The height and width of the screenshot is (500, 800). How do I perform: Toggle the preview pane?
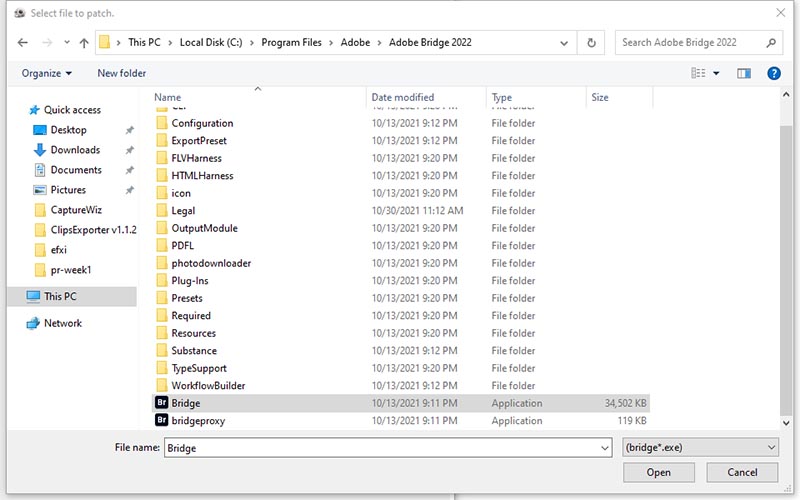pyautogui.click(x=744, y=73)
